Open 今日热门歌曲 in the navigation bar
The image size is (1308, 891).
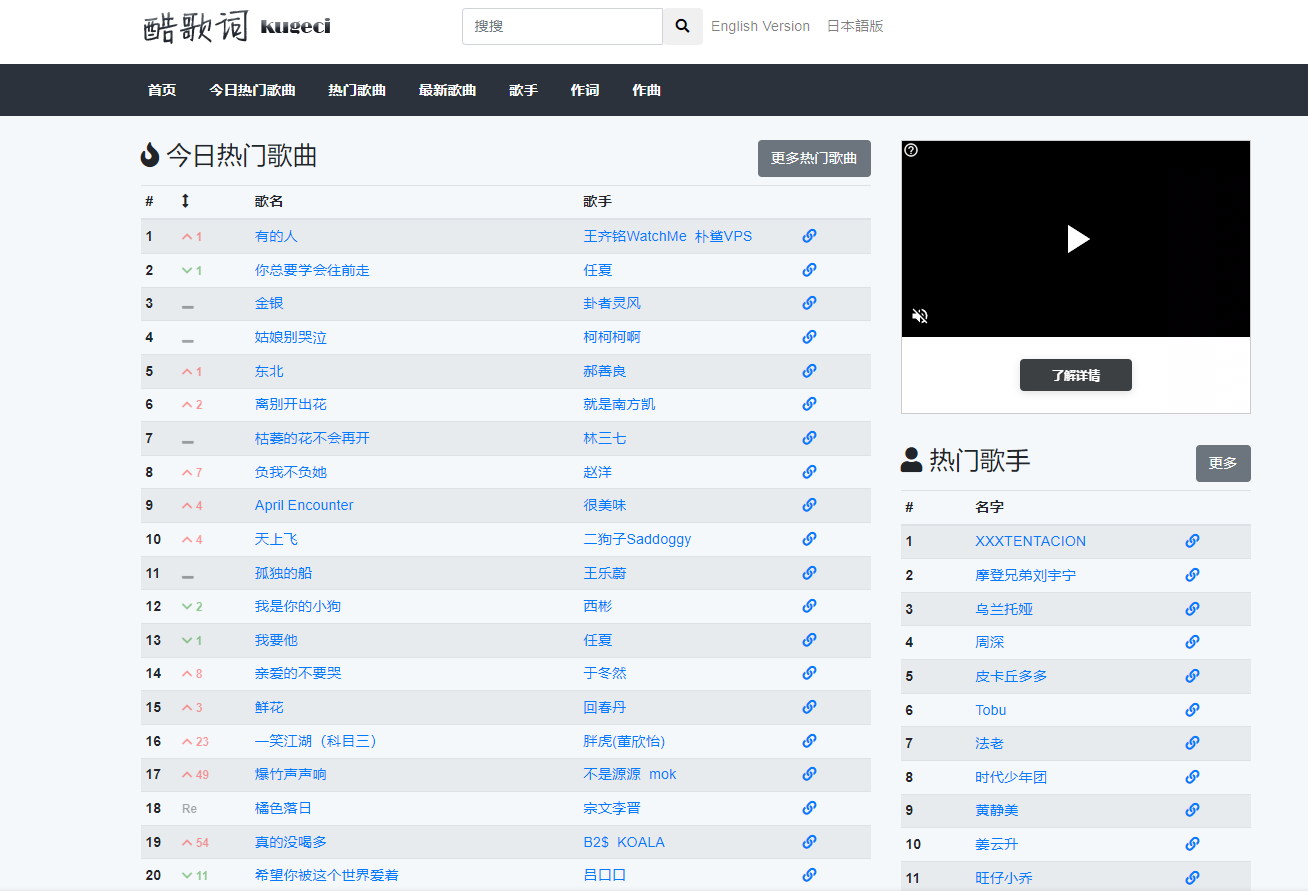(252, 90)
